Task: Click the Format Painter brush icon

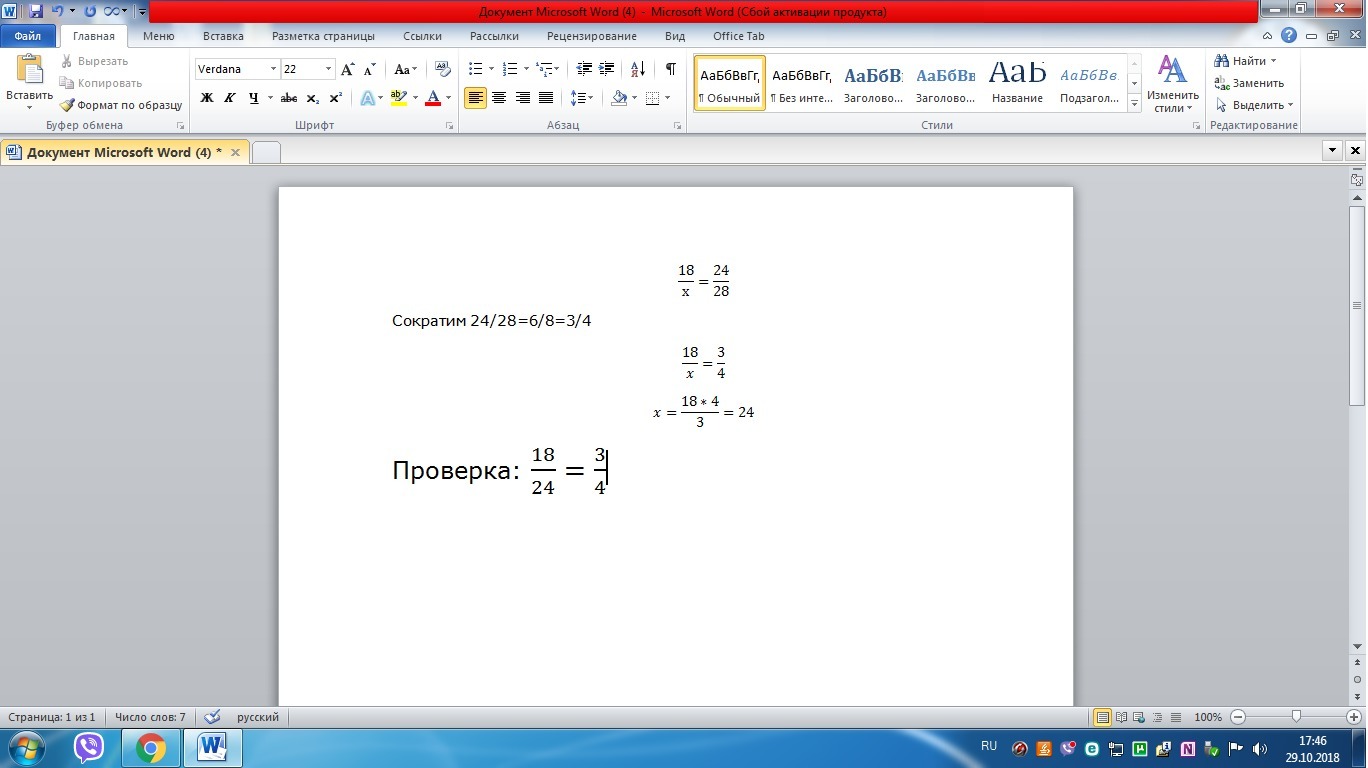Action: 68,105
